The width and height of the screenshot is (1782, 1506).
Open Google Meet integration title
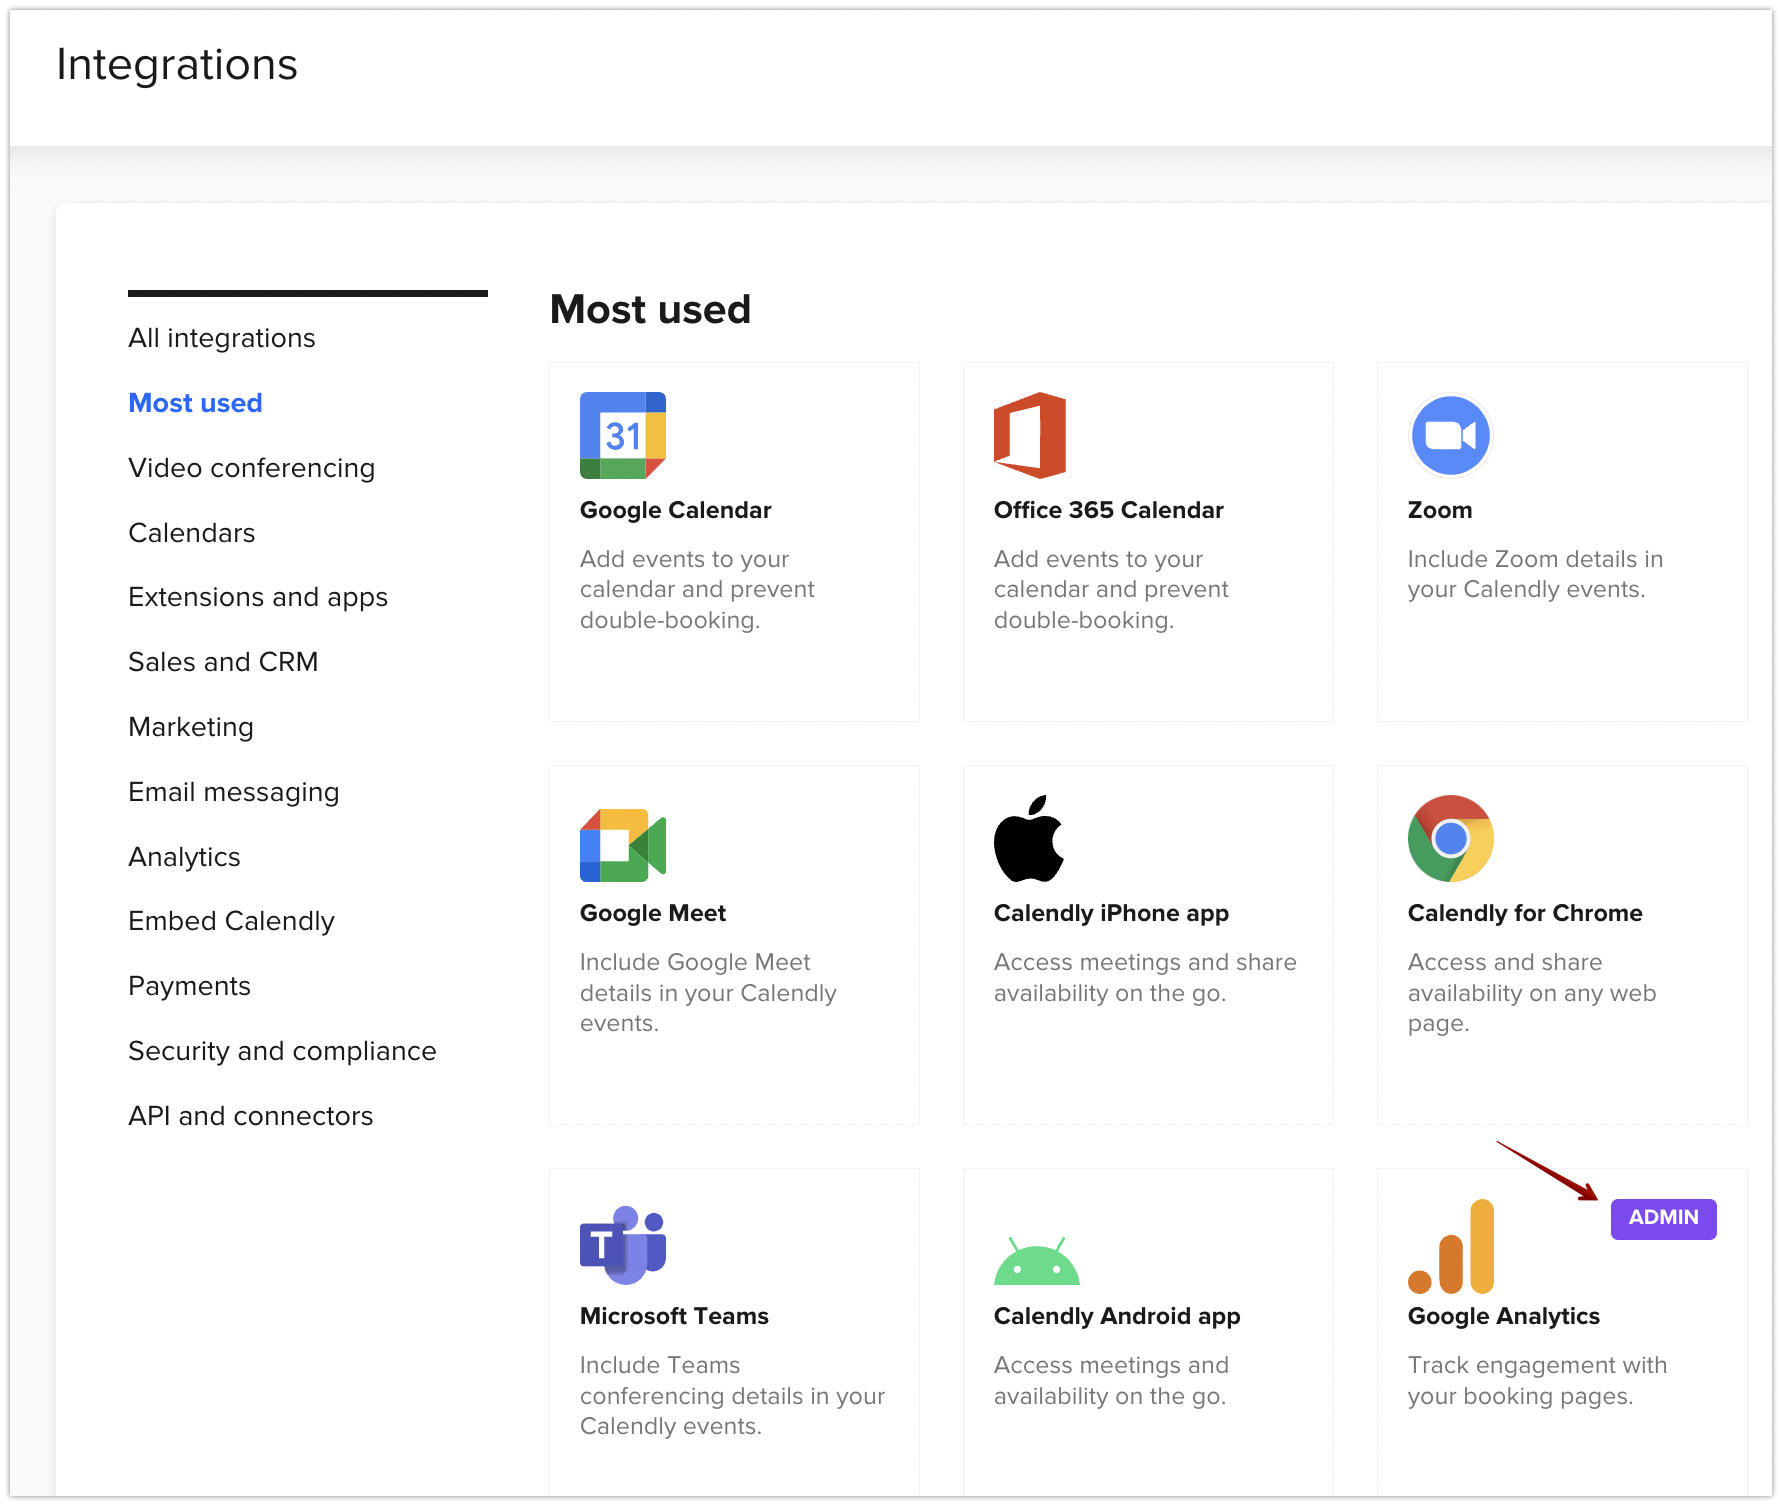pyautogui.click(x=653, y=913)
